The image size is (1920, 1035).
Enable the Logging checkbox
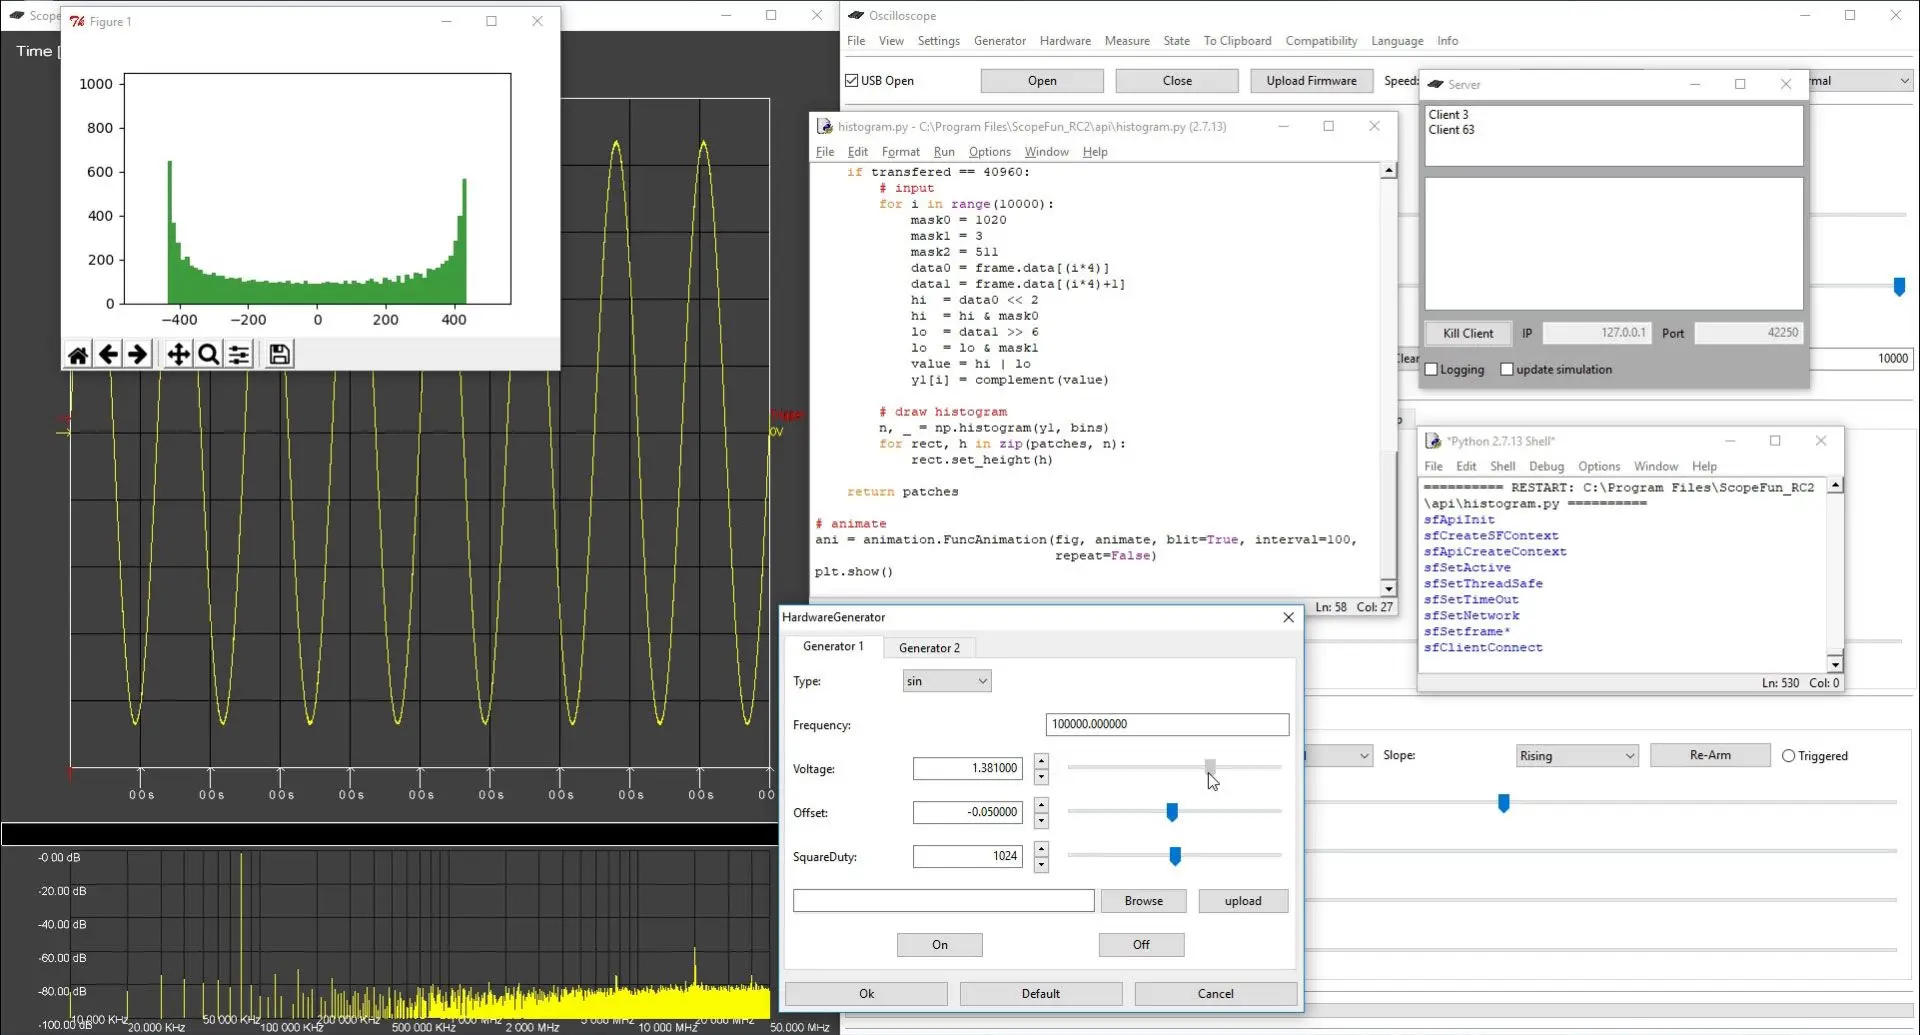coord(1431,370)
